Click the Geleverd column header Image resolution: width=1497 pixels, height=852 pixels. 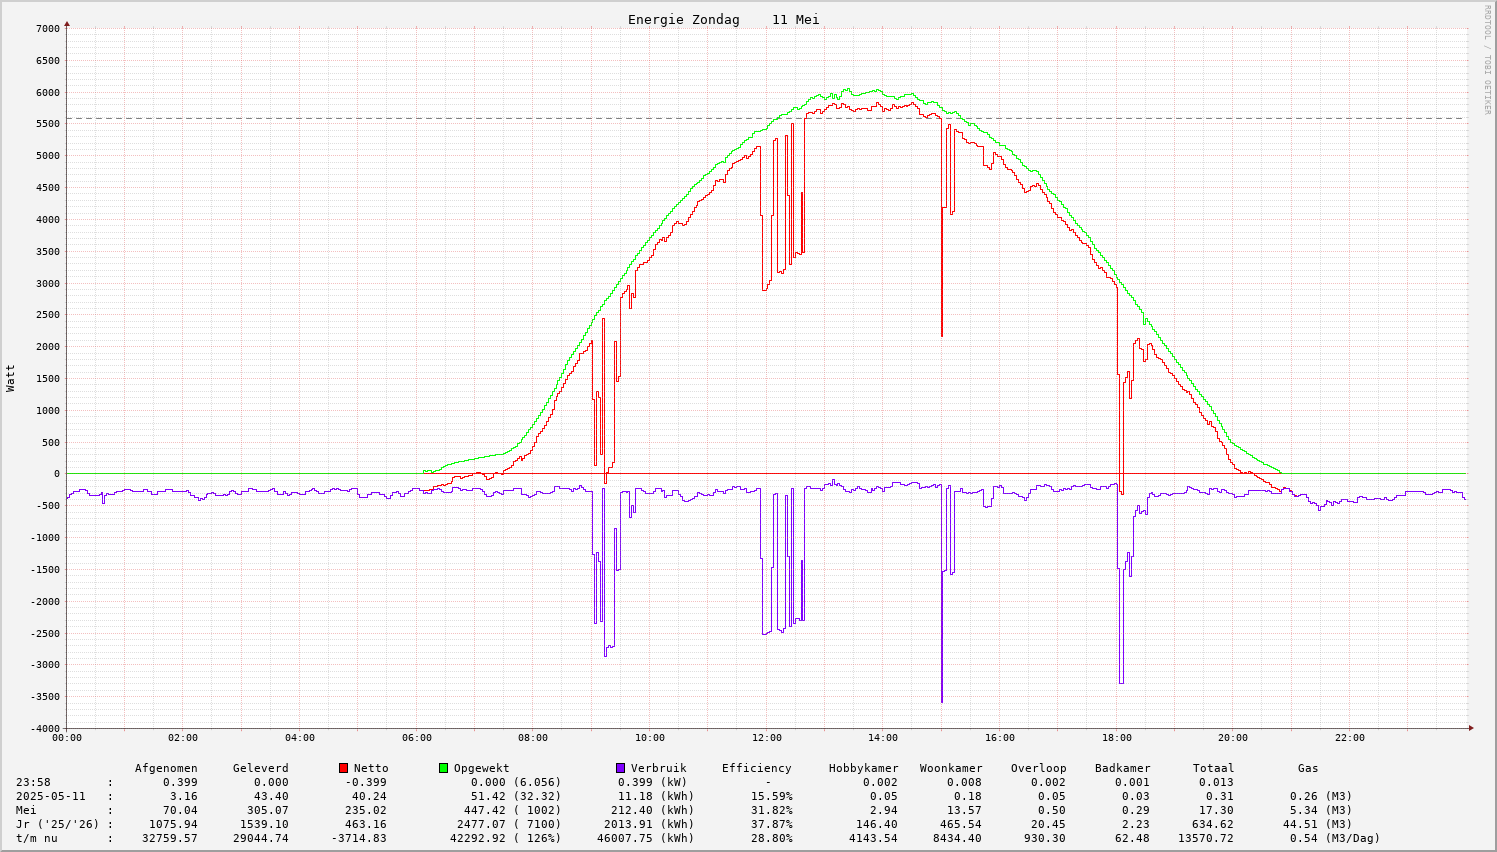[x=260, y=768]
